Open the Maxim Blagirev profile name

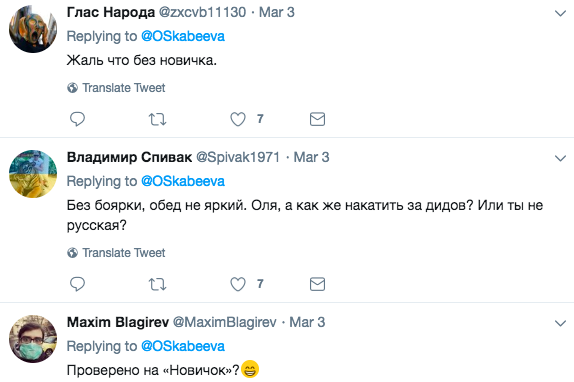pos(118,322)
